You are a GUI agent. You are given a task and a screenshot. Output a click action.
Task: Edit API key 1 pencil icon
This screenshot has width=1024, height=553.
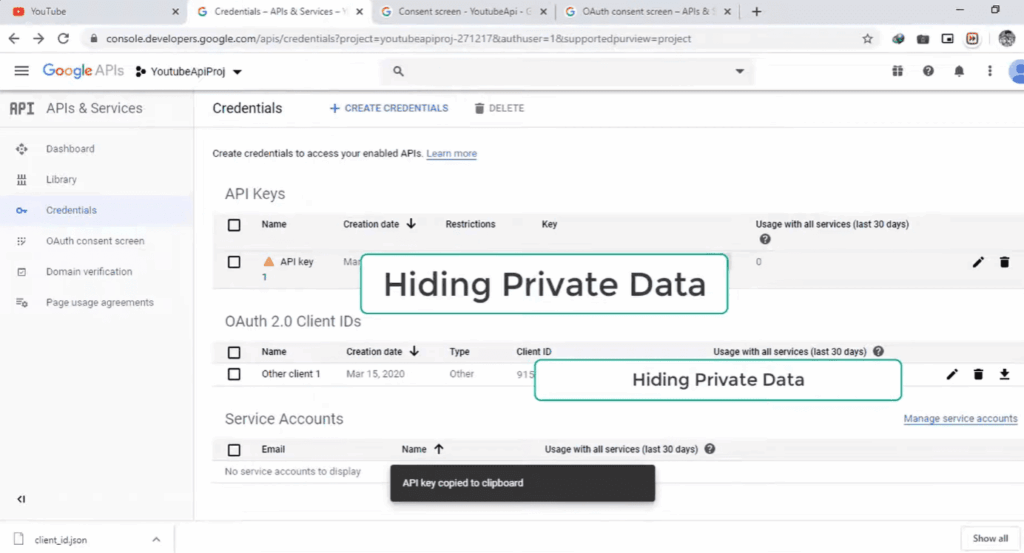pyautogui.click(x=978, y=262)
